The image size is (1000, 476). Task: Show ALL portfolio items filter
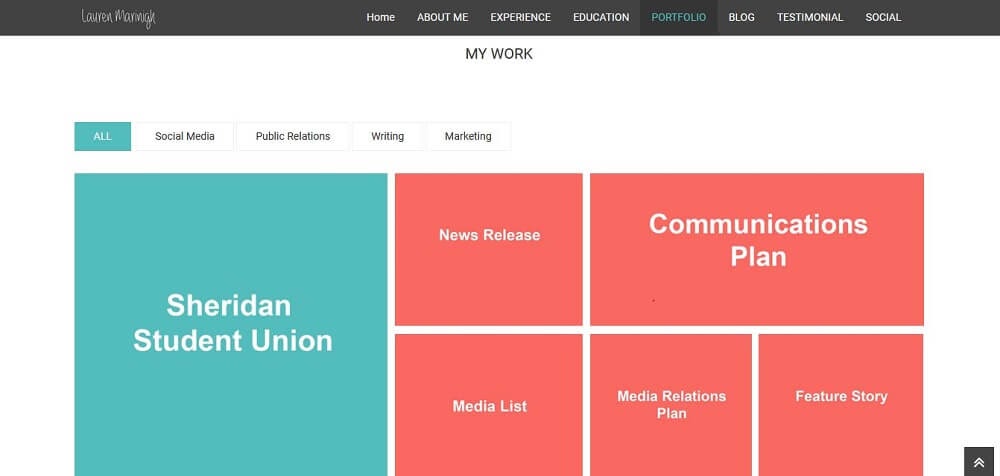click(x=103, y=137)
